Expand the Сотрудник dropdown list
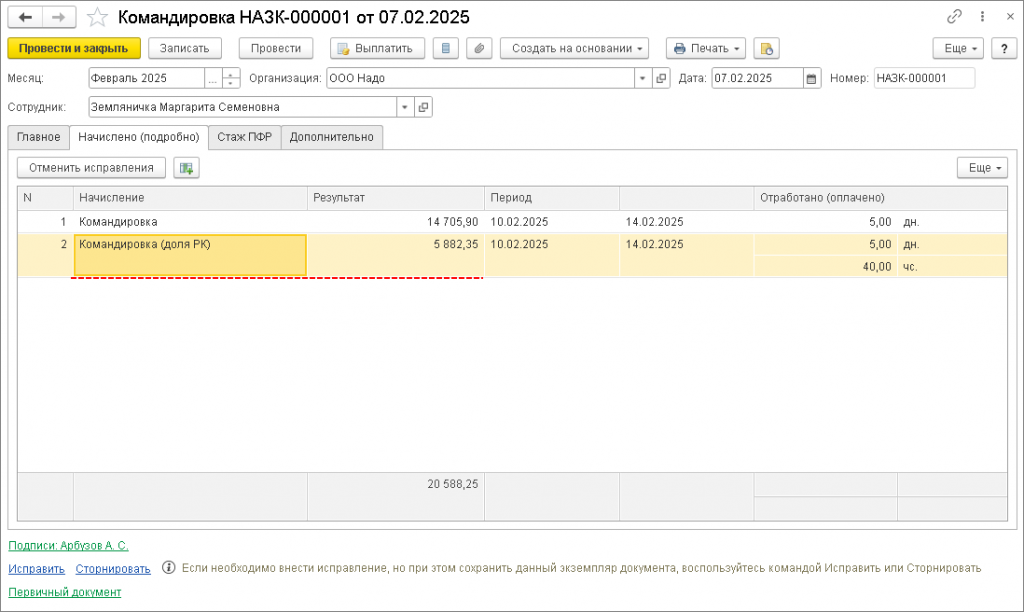The width and height of the screenshot is (1024, 612). (405, 107)
